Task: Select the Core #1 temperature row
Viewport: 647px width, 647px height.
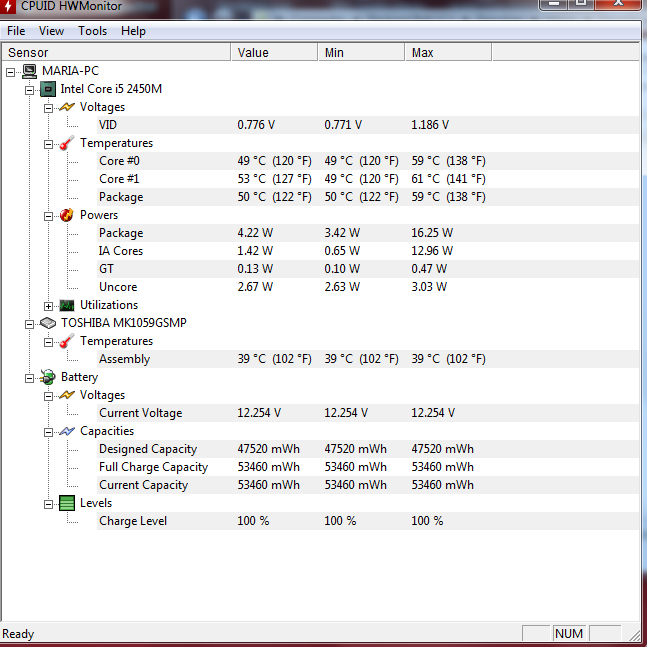Action: (x=368, y=179)
